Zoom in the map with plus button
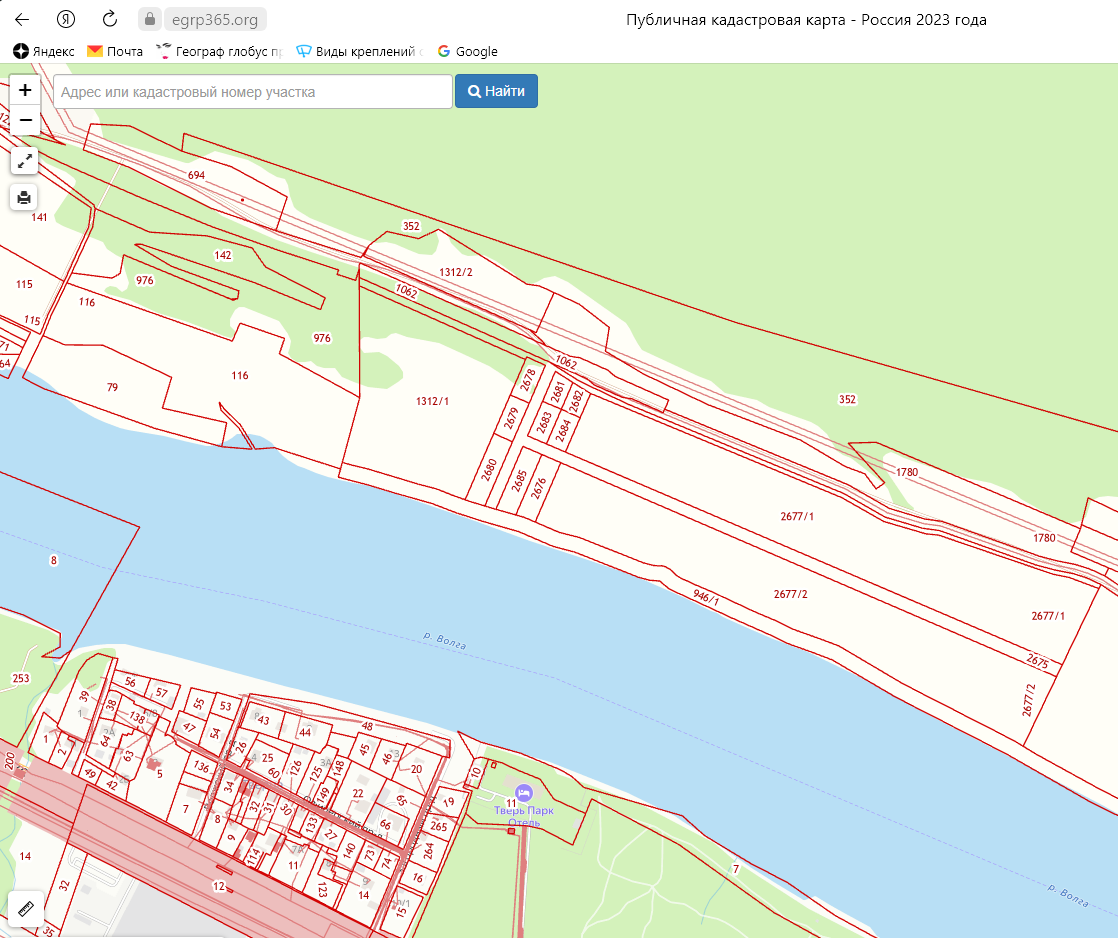Viewport: 1118px width, 938px height. pos(25,90)
